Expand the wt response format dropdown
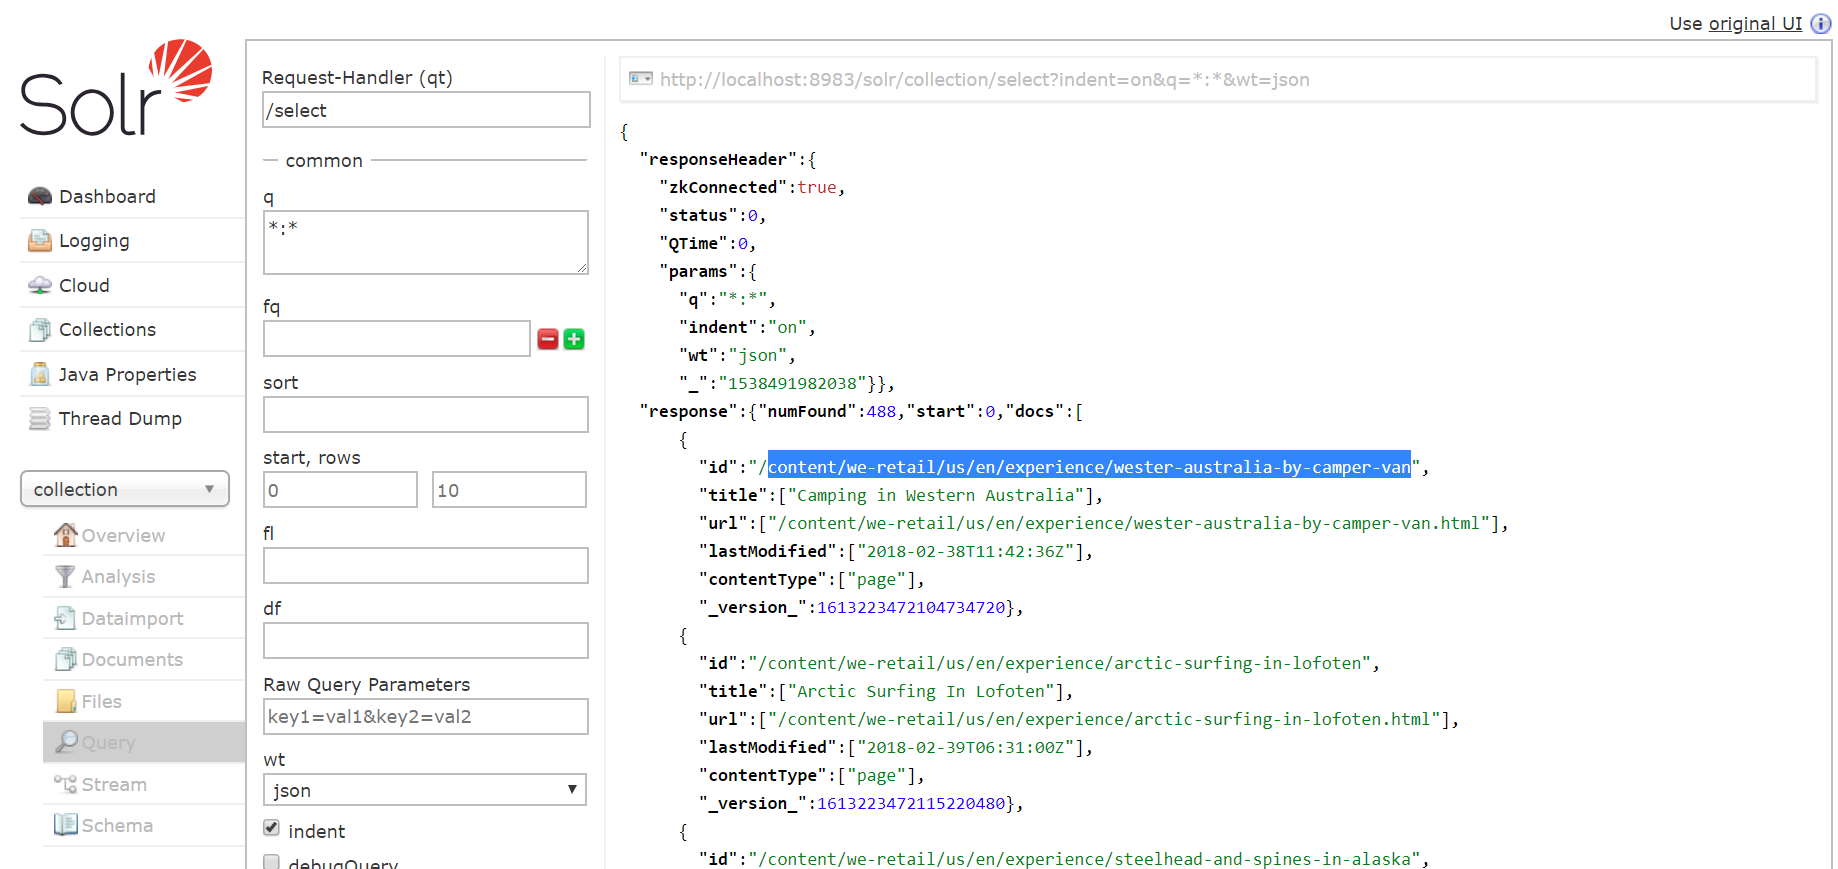Viewport: 1838px width, 869px height. (425, 790)
